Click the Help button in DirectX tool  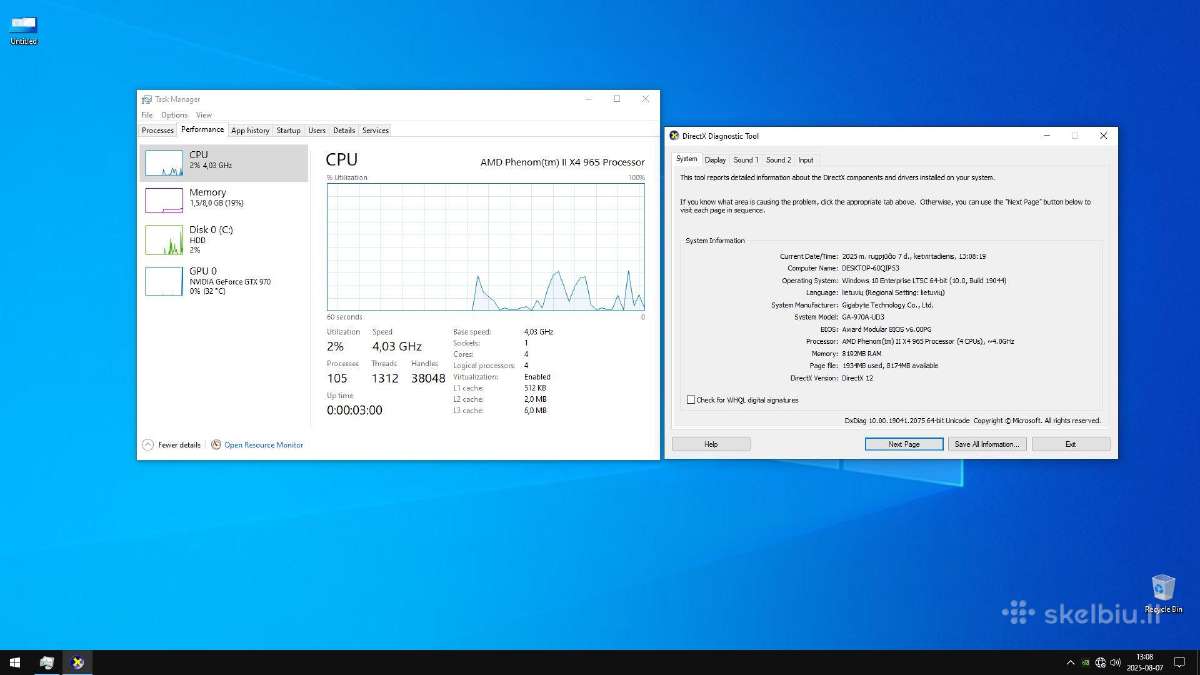[711, 444]
